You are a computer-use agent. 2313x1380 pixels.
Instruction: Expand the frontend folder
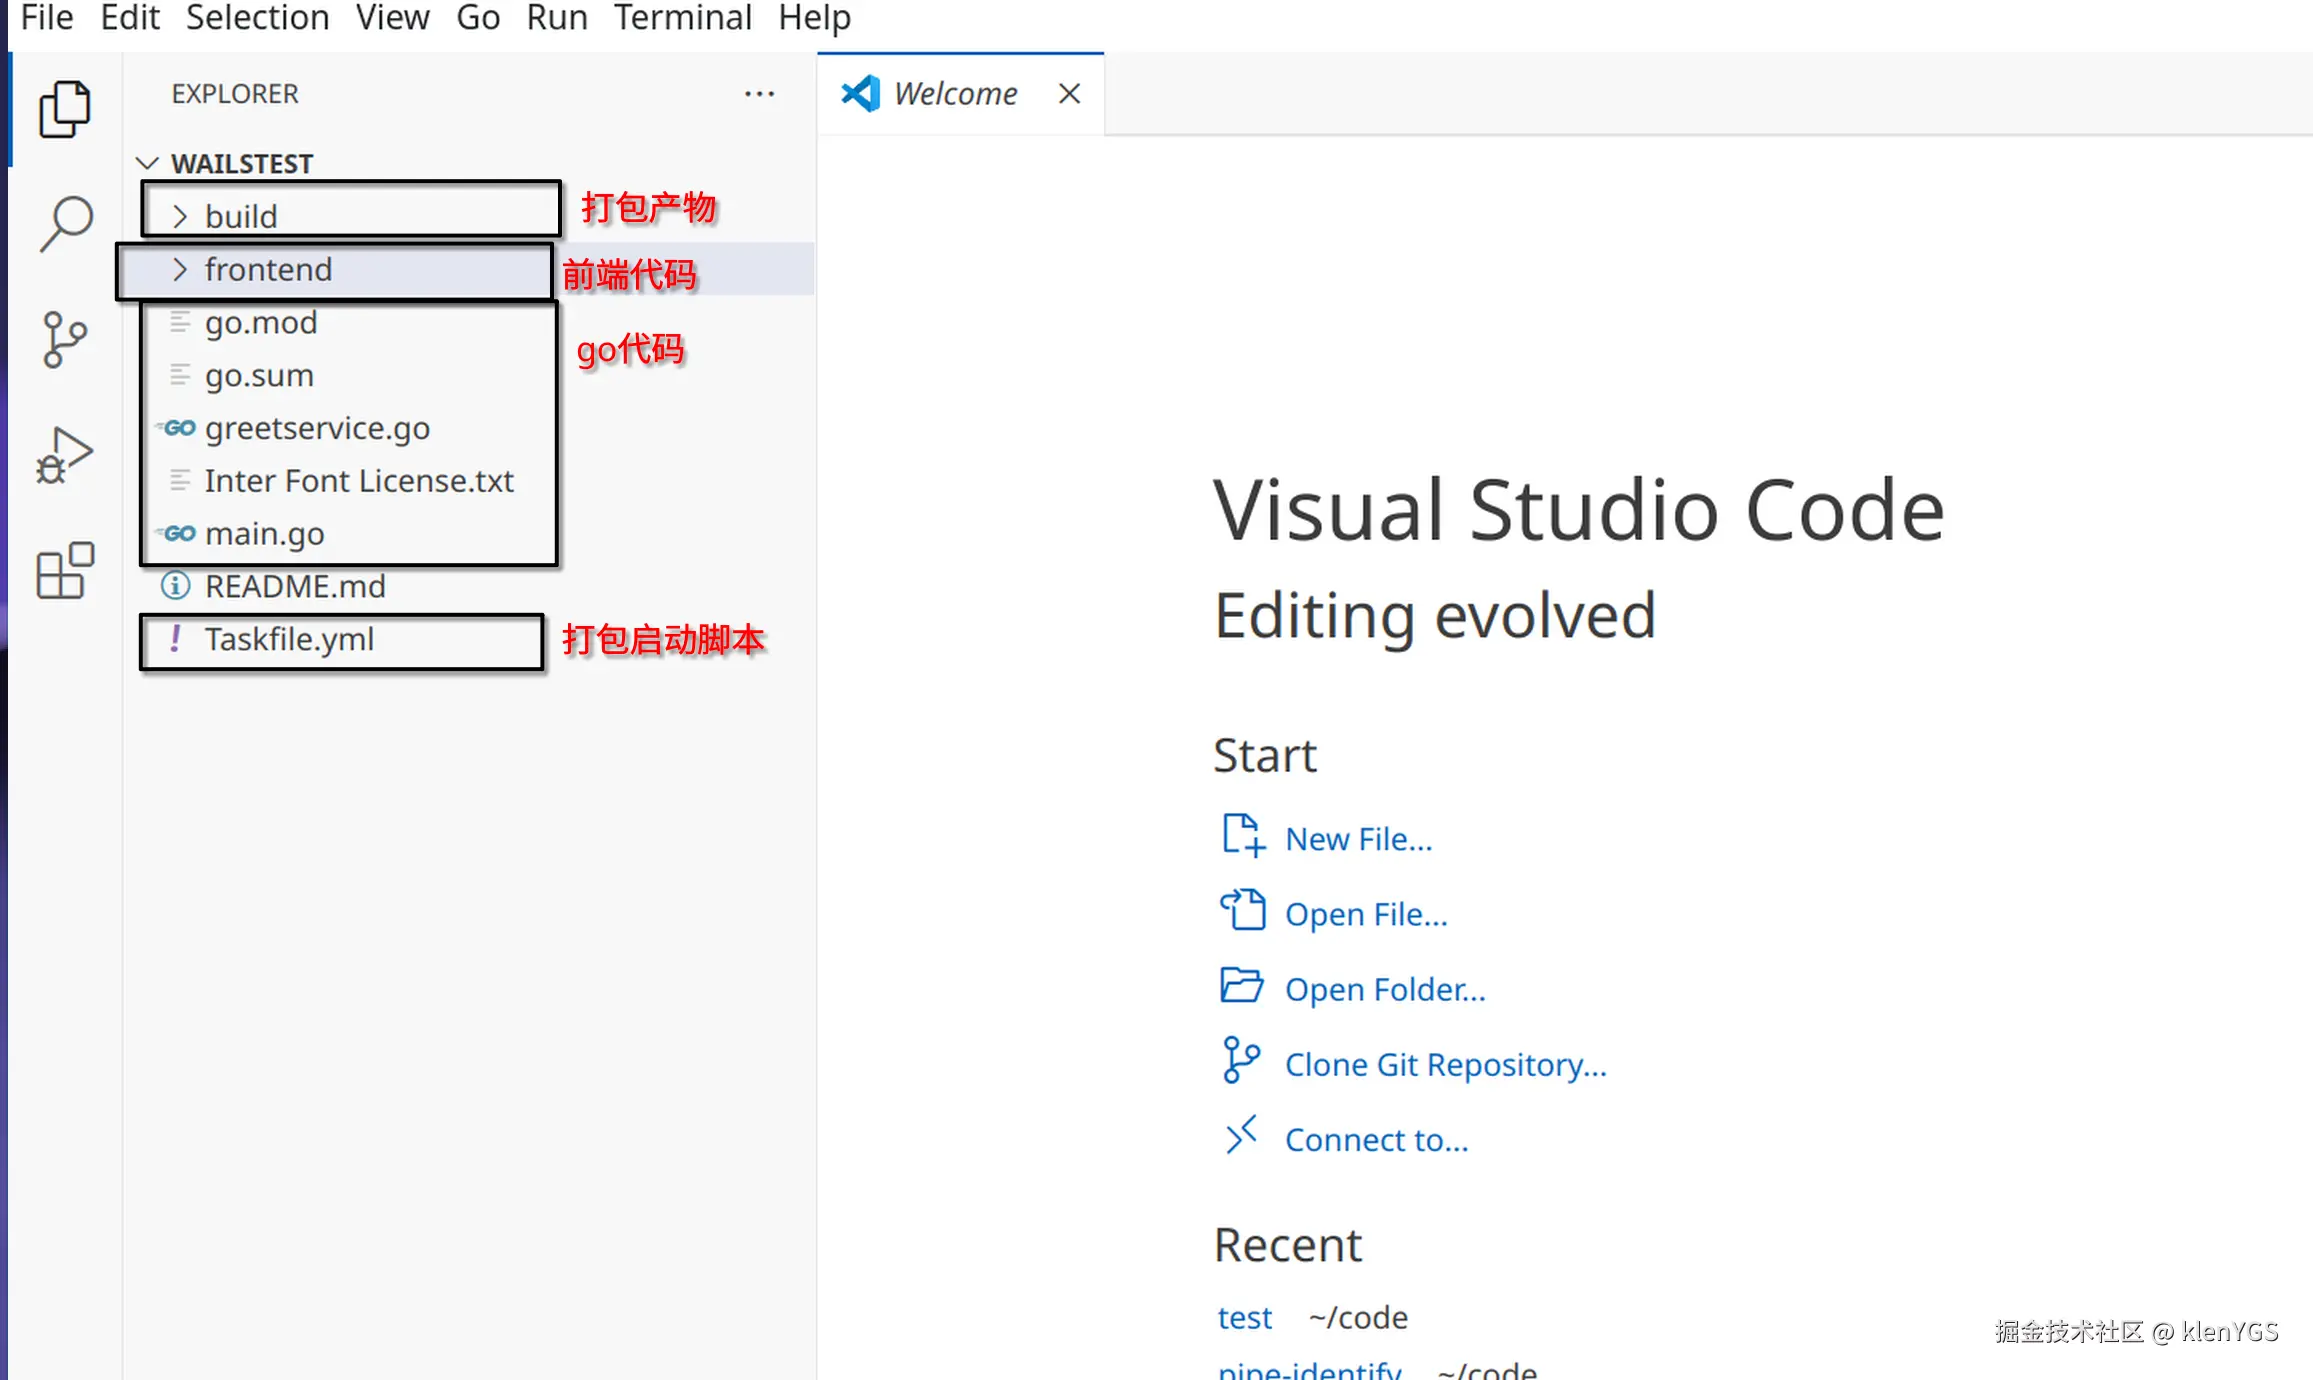click(267, 270)
